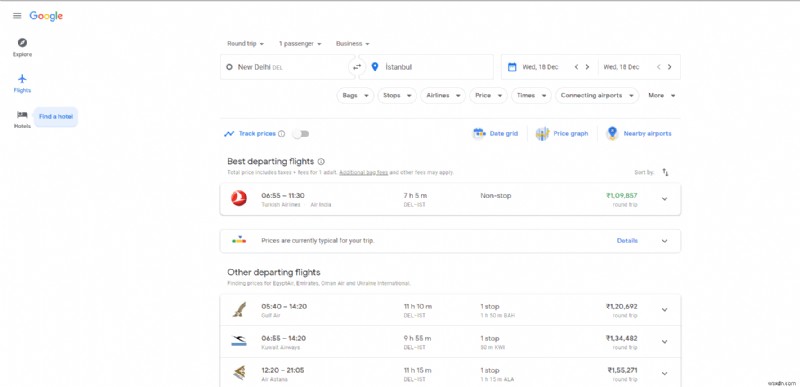Image resolution: width=800 pixels, height=387 pixels.
Task: Open the Price graph view
Action: pos(562,134)
